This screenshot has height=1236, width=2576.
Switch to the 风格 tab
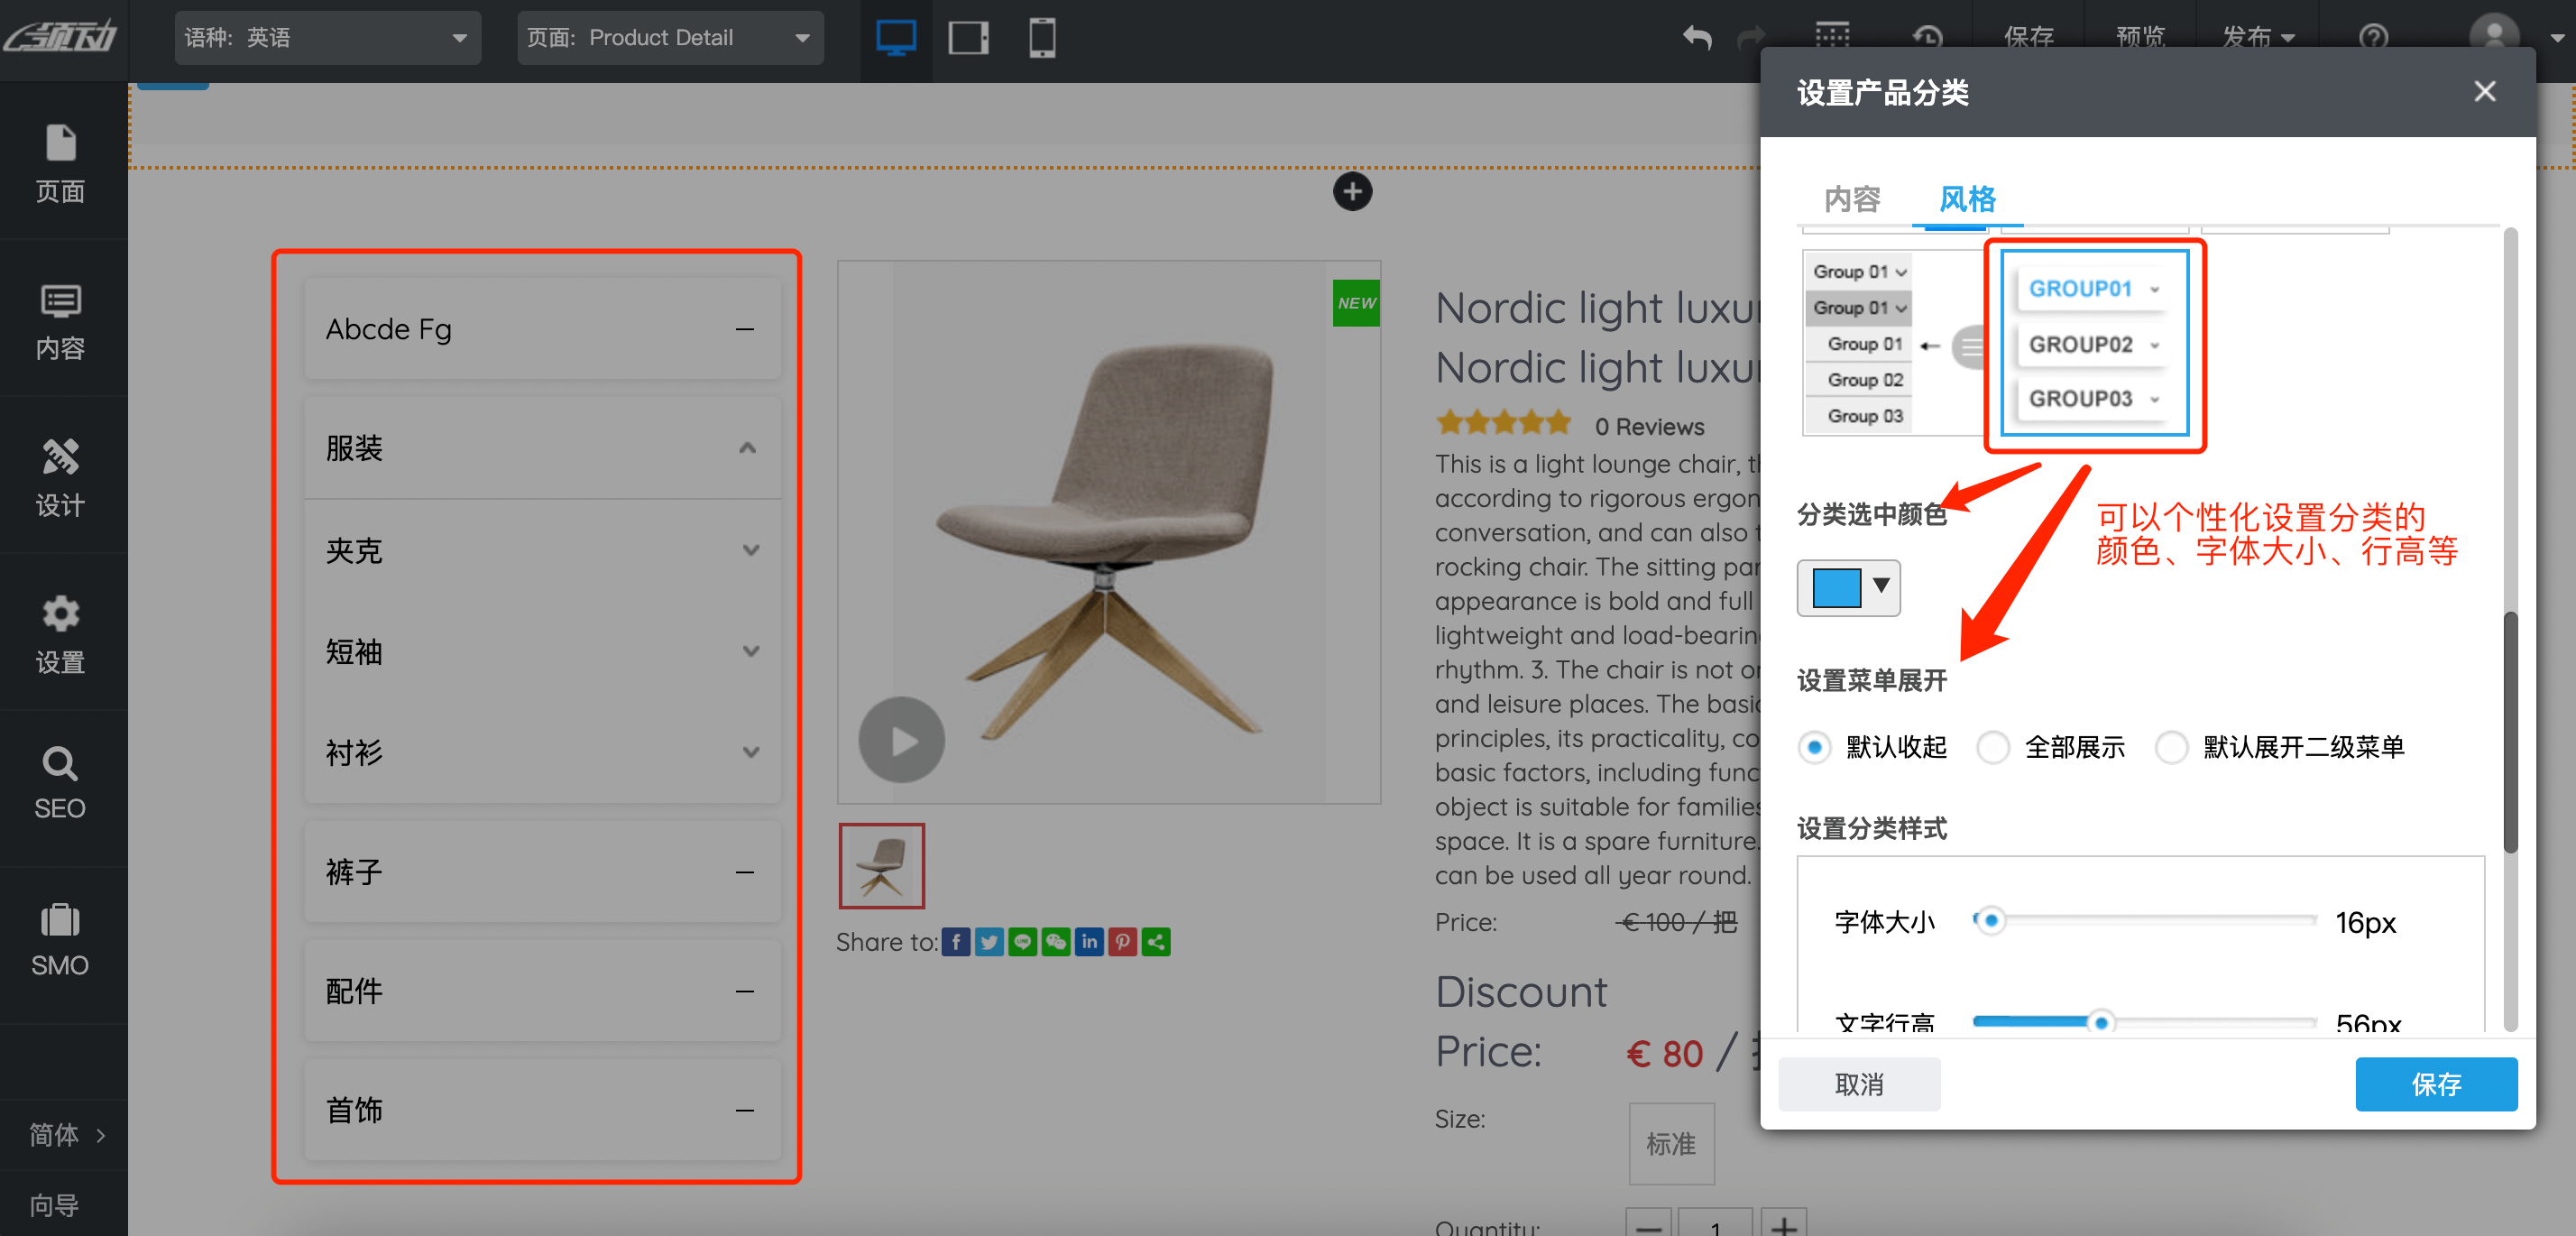point(1966,199)
